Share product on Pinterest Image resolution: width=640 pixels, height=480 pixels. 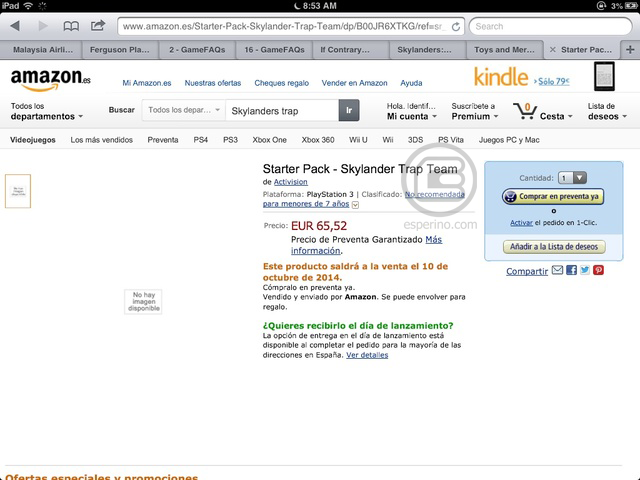click(598, 270)
